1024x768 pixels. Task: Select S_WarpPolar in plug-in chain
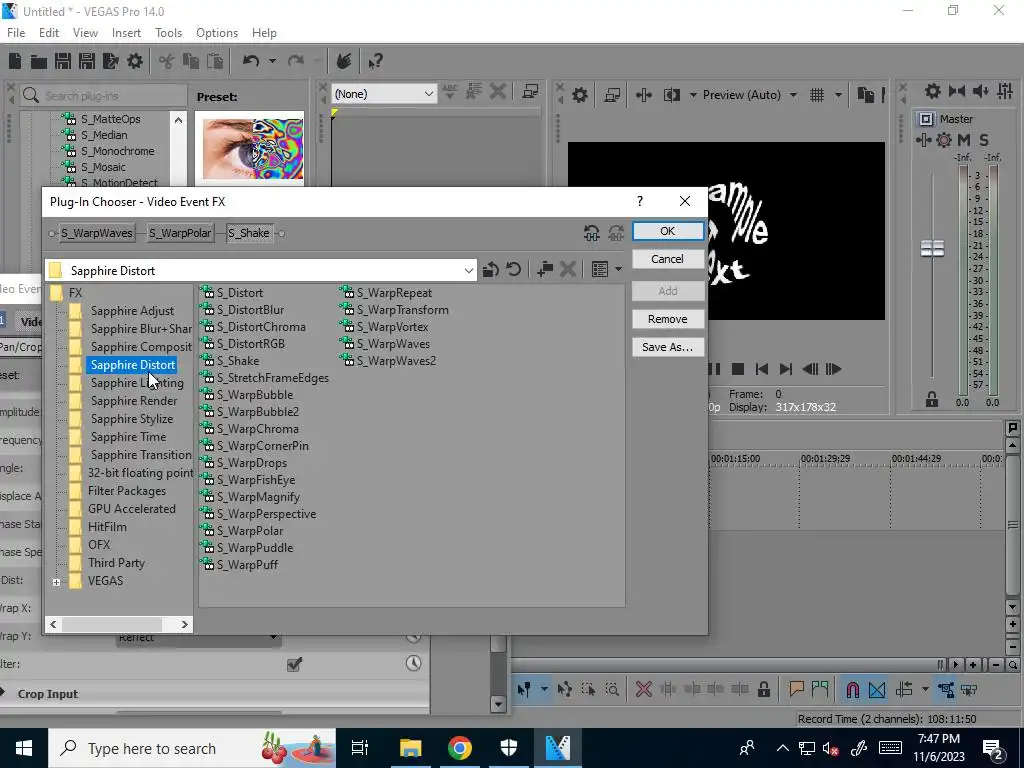click(x=180, y=233)
